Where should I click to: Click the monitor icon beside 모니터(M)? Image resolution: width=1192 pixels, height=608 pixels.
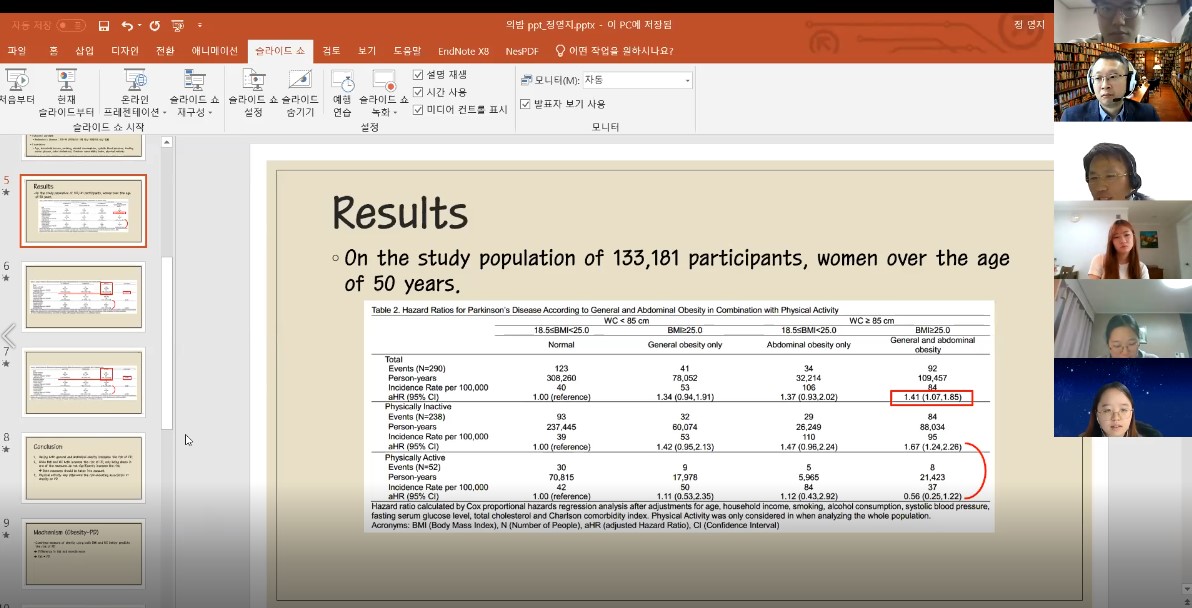pyautogui.click(x=527, y=80)
